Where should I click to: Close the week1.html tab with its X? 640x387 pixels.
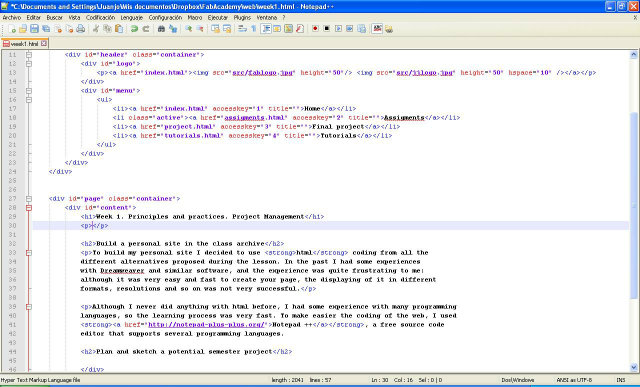tap(44, 44)
